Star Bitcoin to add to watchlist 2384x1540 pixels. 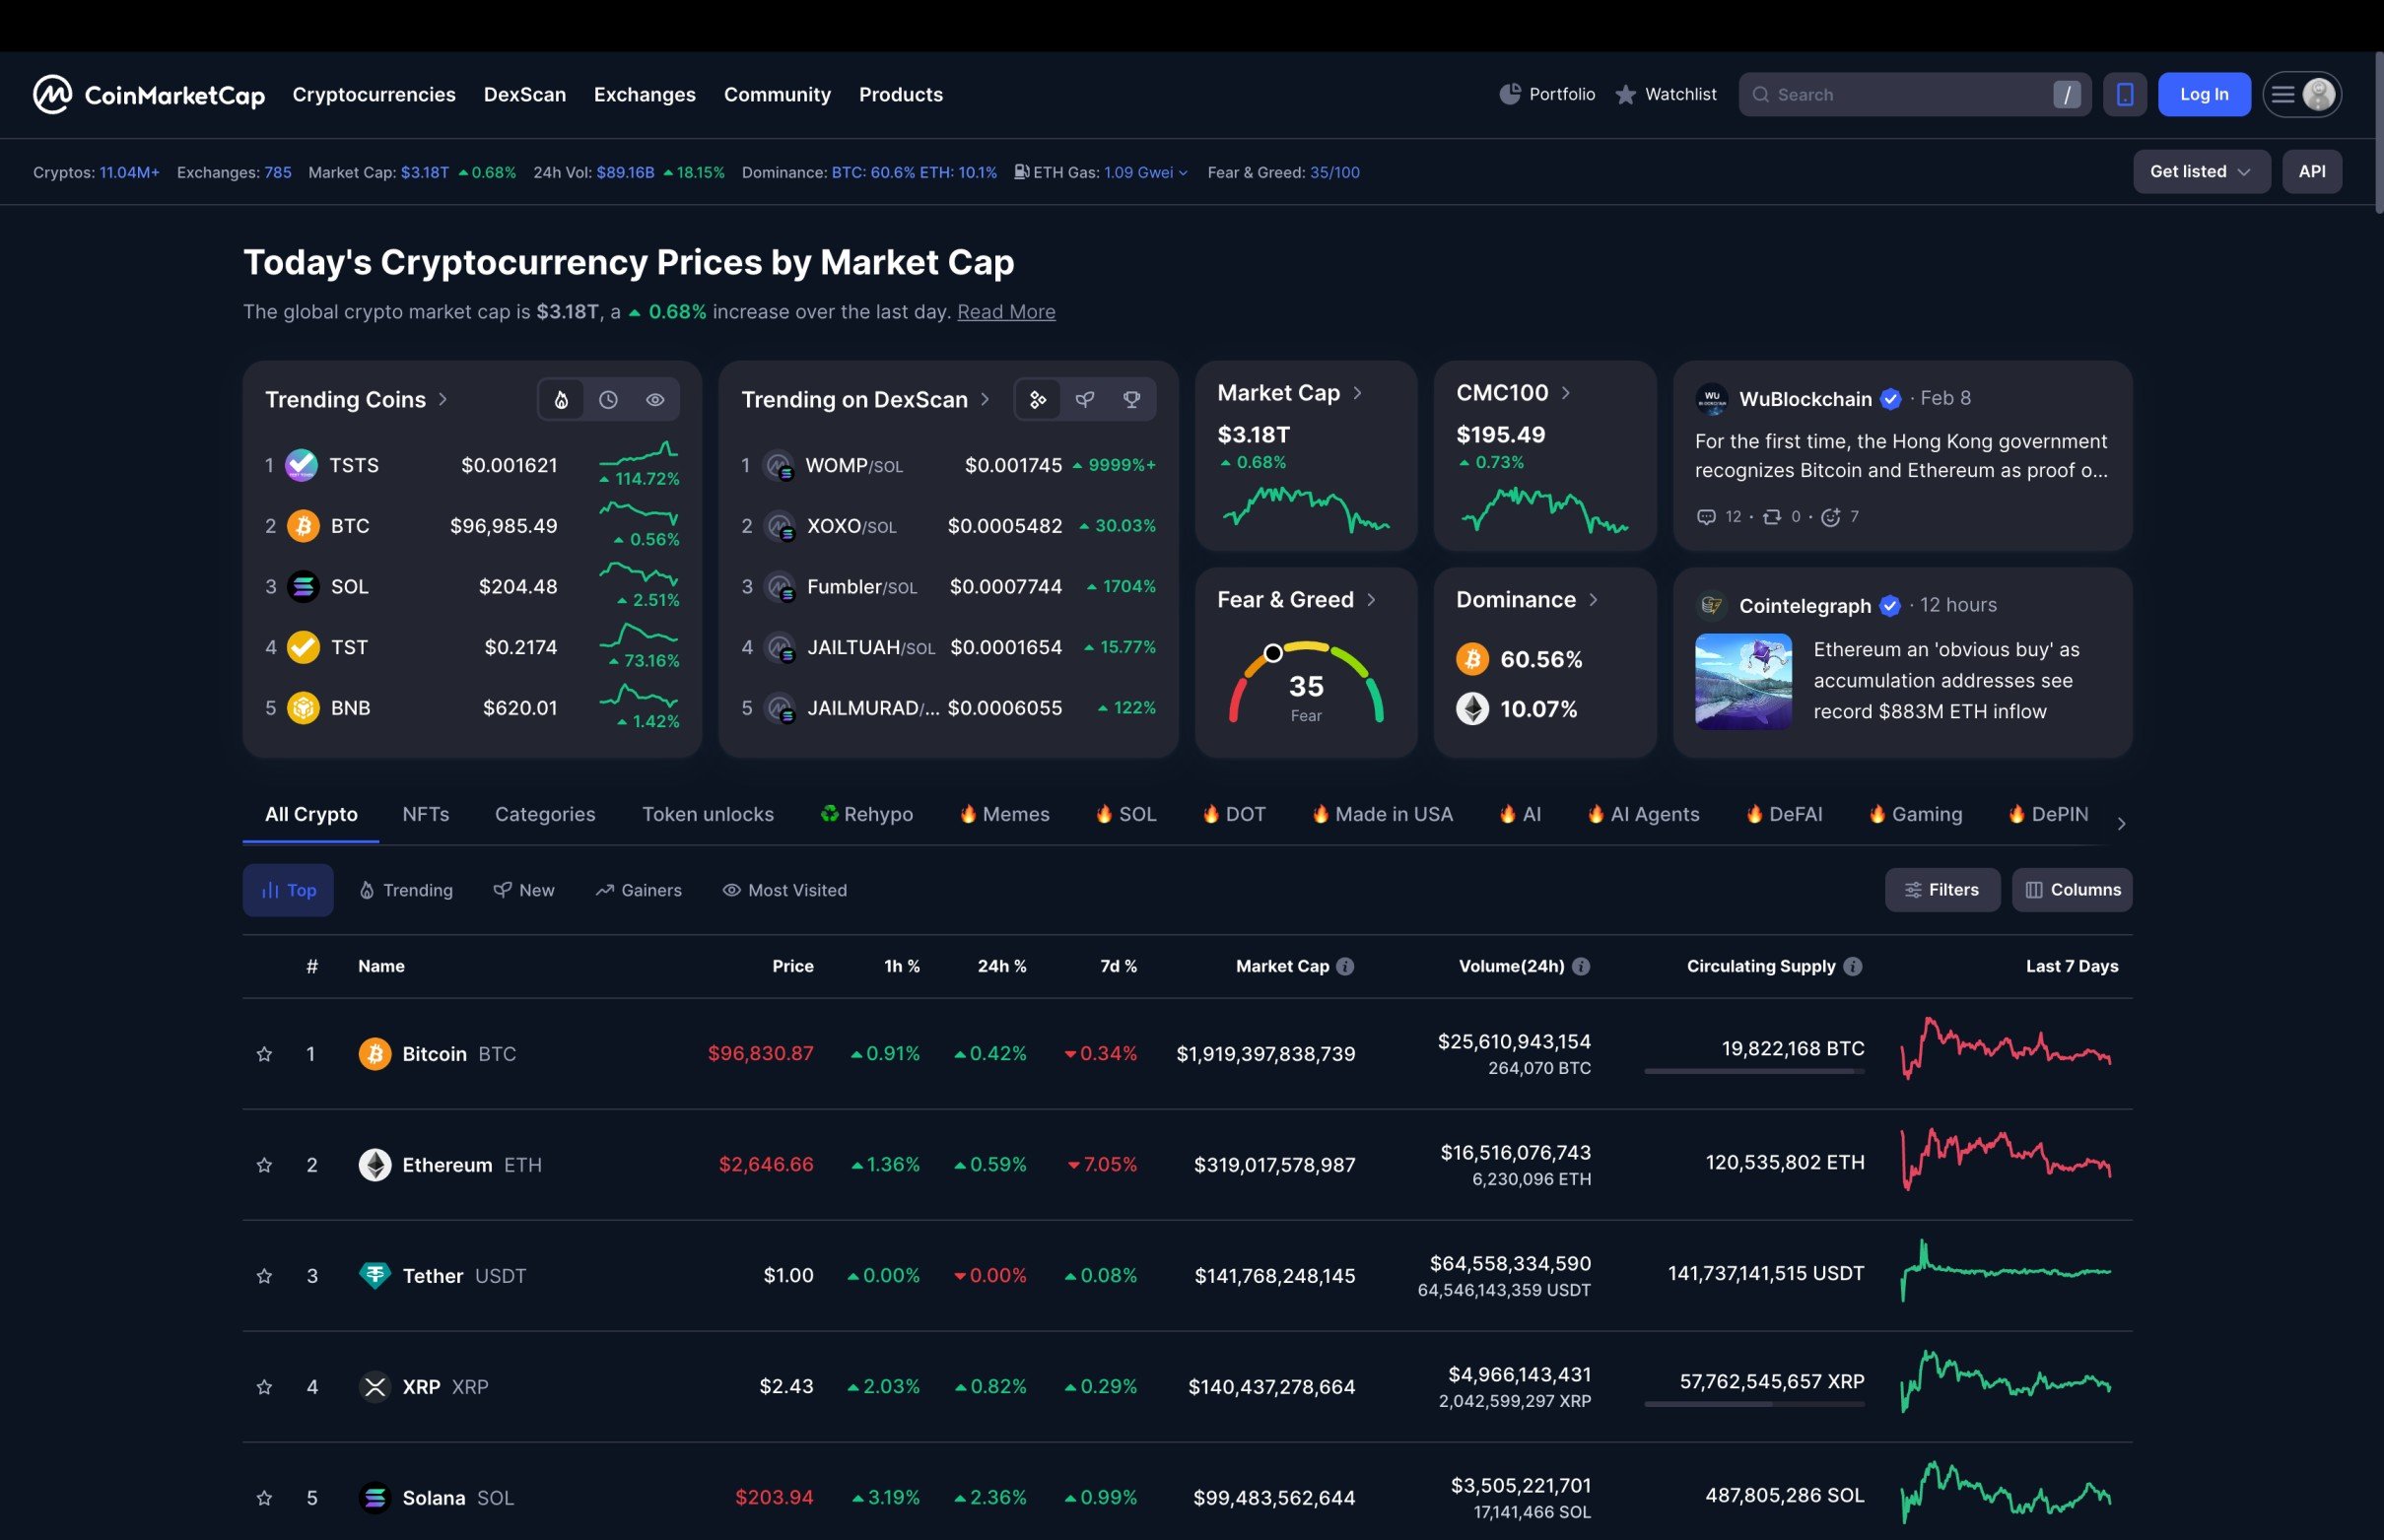264,1054
